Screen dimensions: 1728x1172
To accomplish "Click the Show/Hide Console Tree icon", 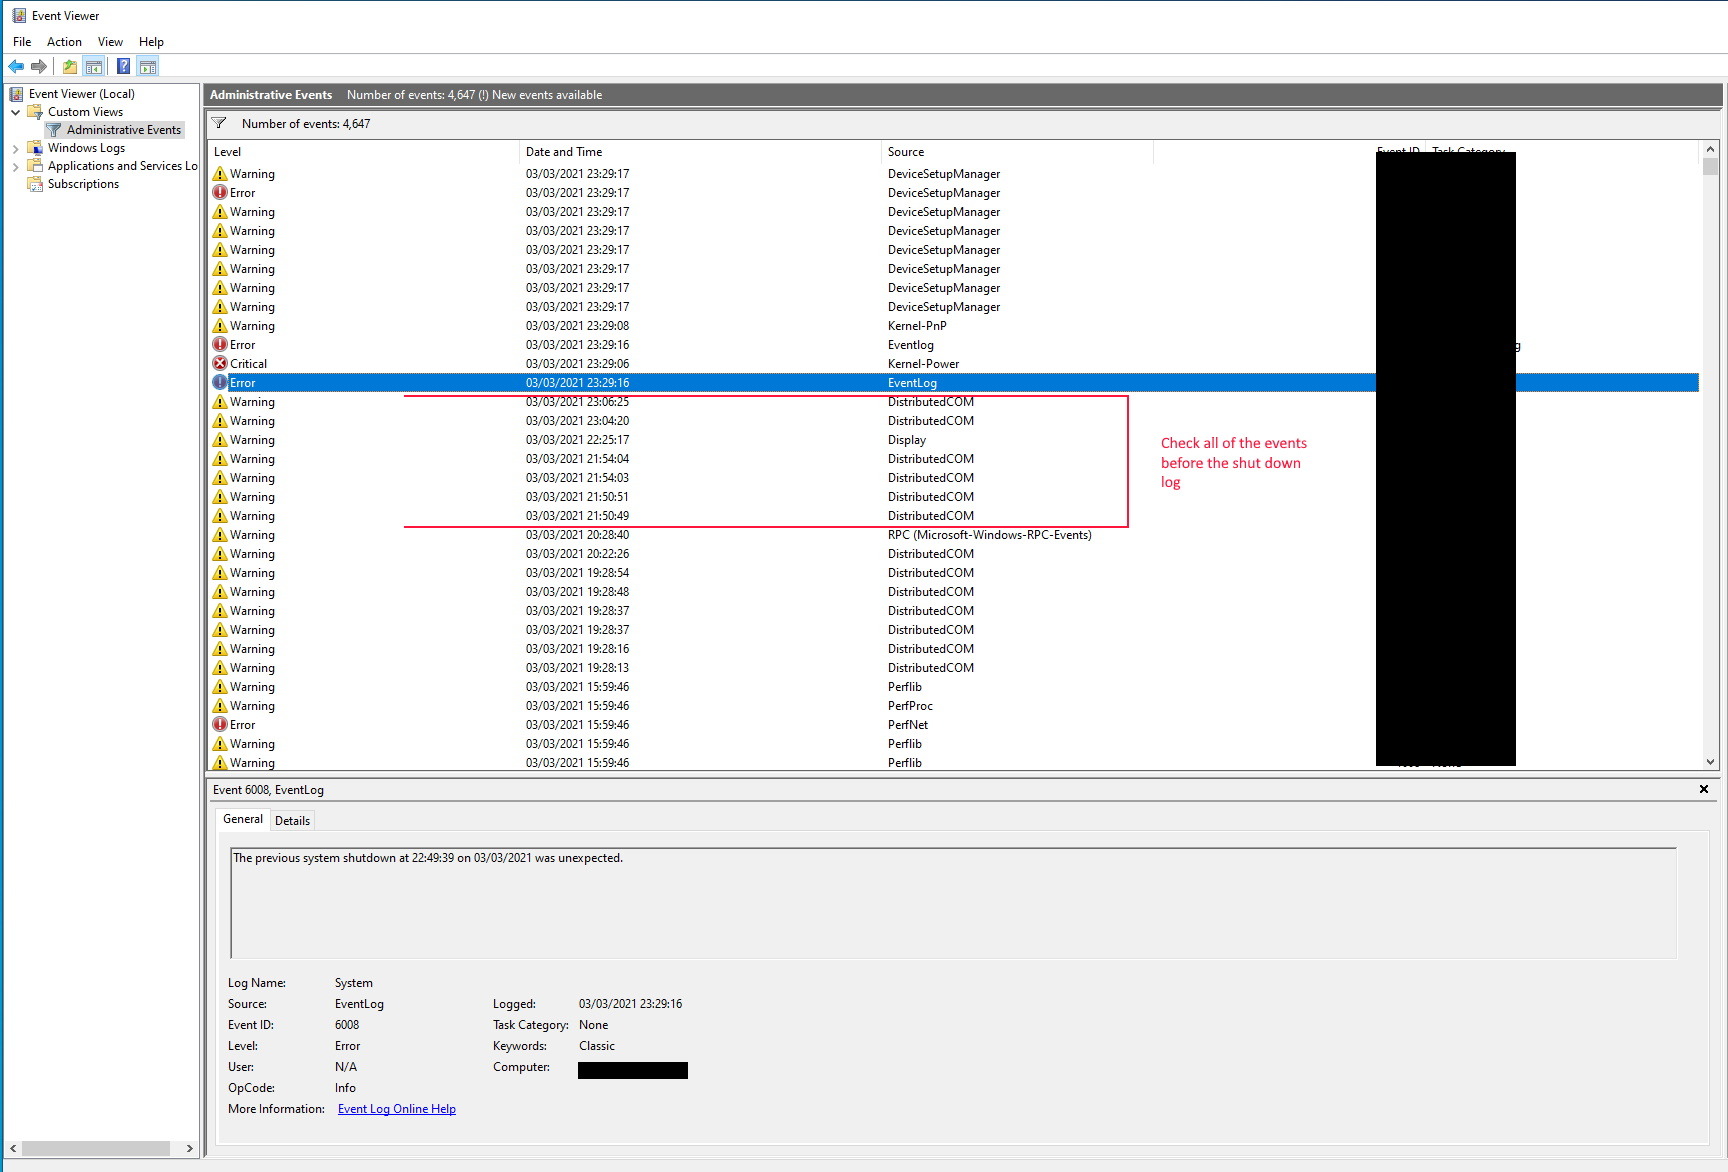I will tap(94, 67).
